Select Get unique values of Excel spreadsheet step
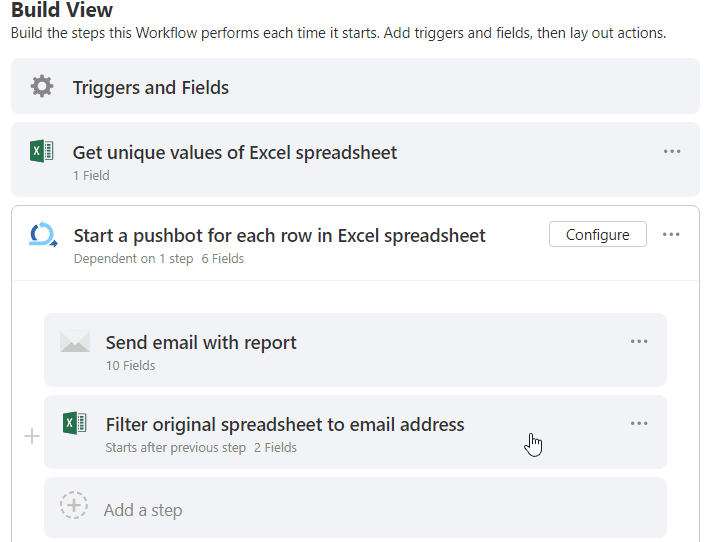Screen dimensions: 707x542 pyautogui.click(x=355, y=160)
